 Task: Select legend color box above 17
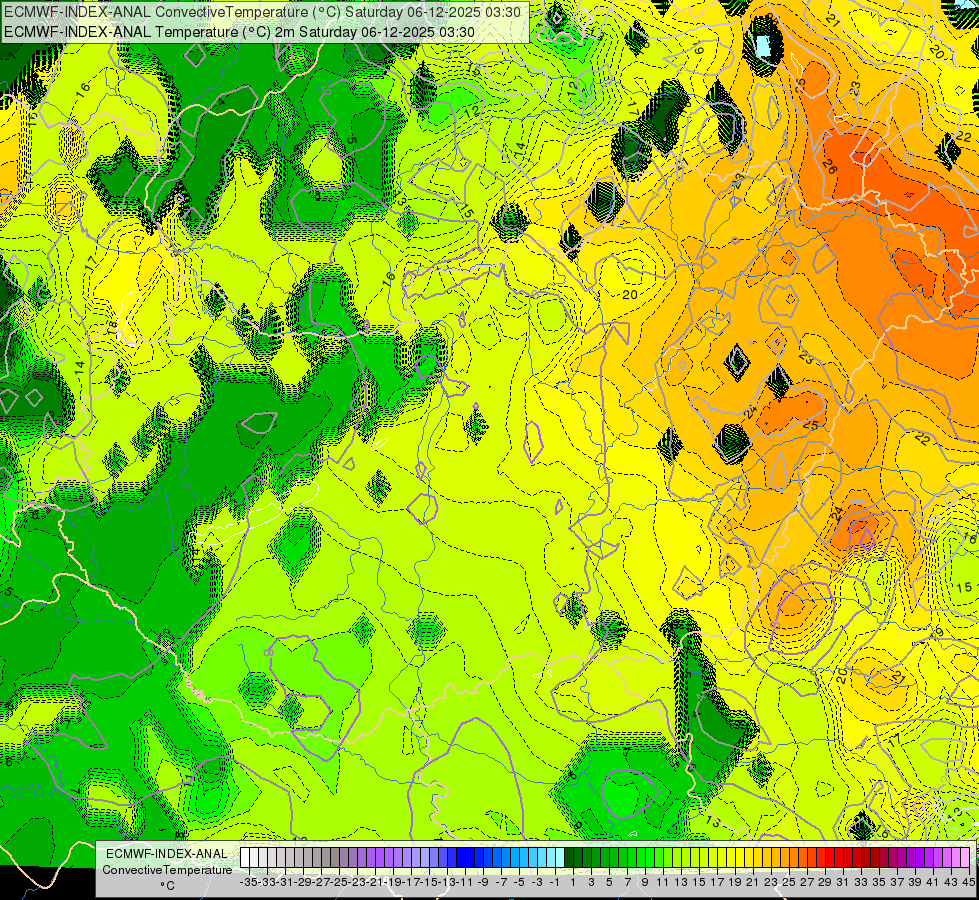[x=712, y=857]
